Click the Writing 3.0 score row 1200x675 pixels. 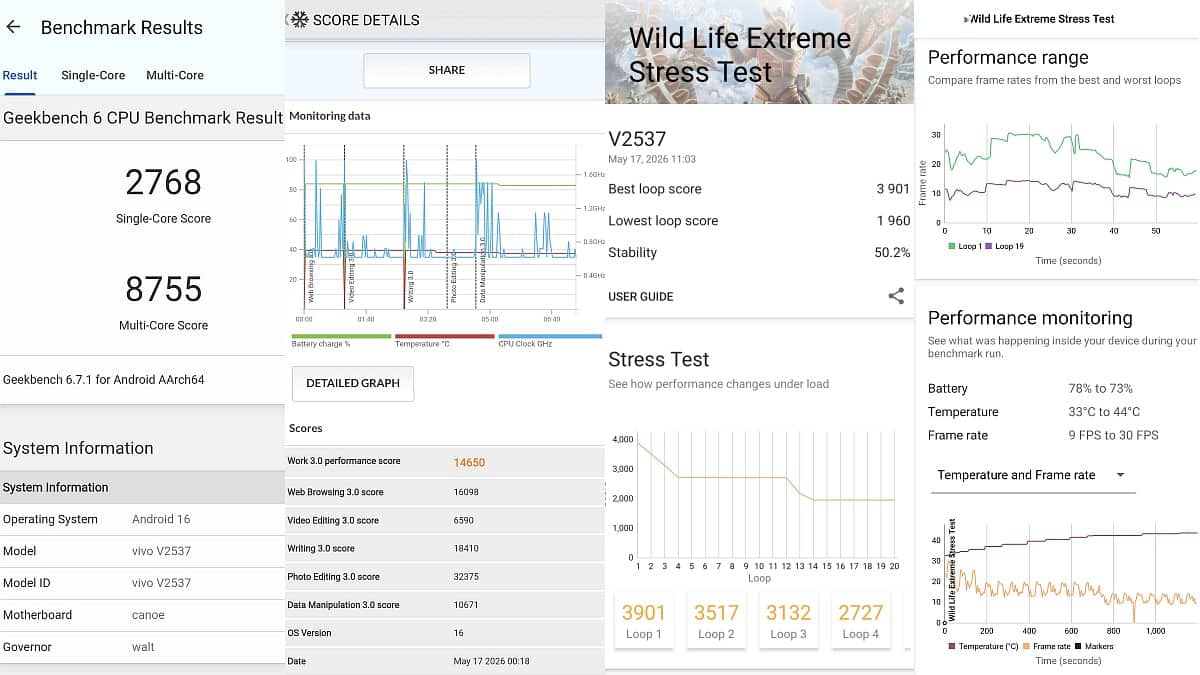click(445, 548)
